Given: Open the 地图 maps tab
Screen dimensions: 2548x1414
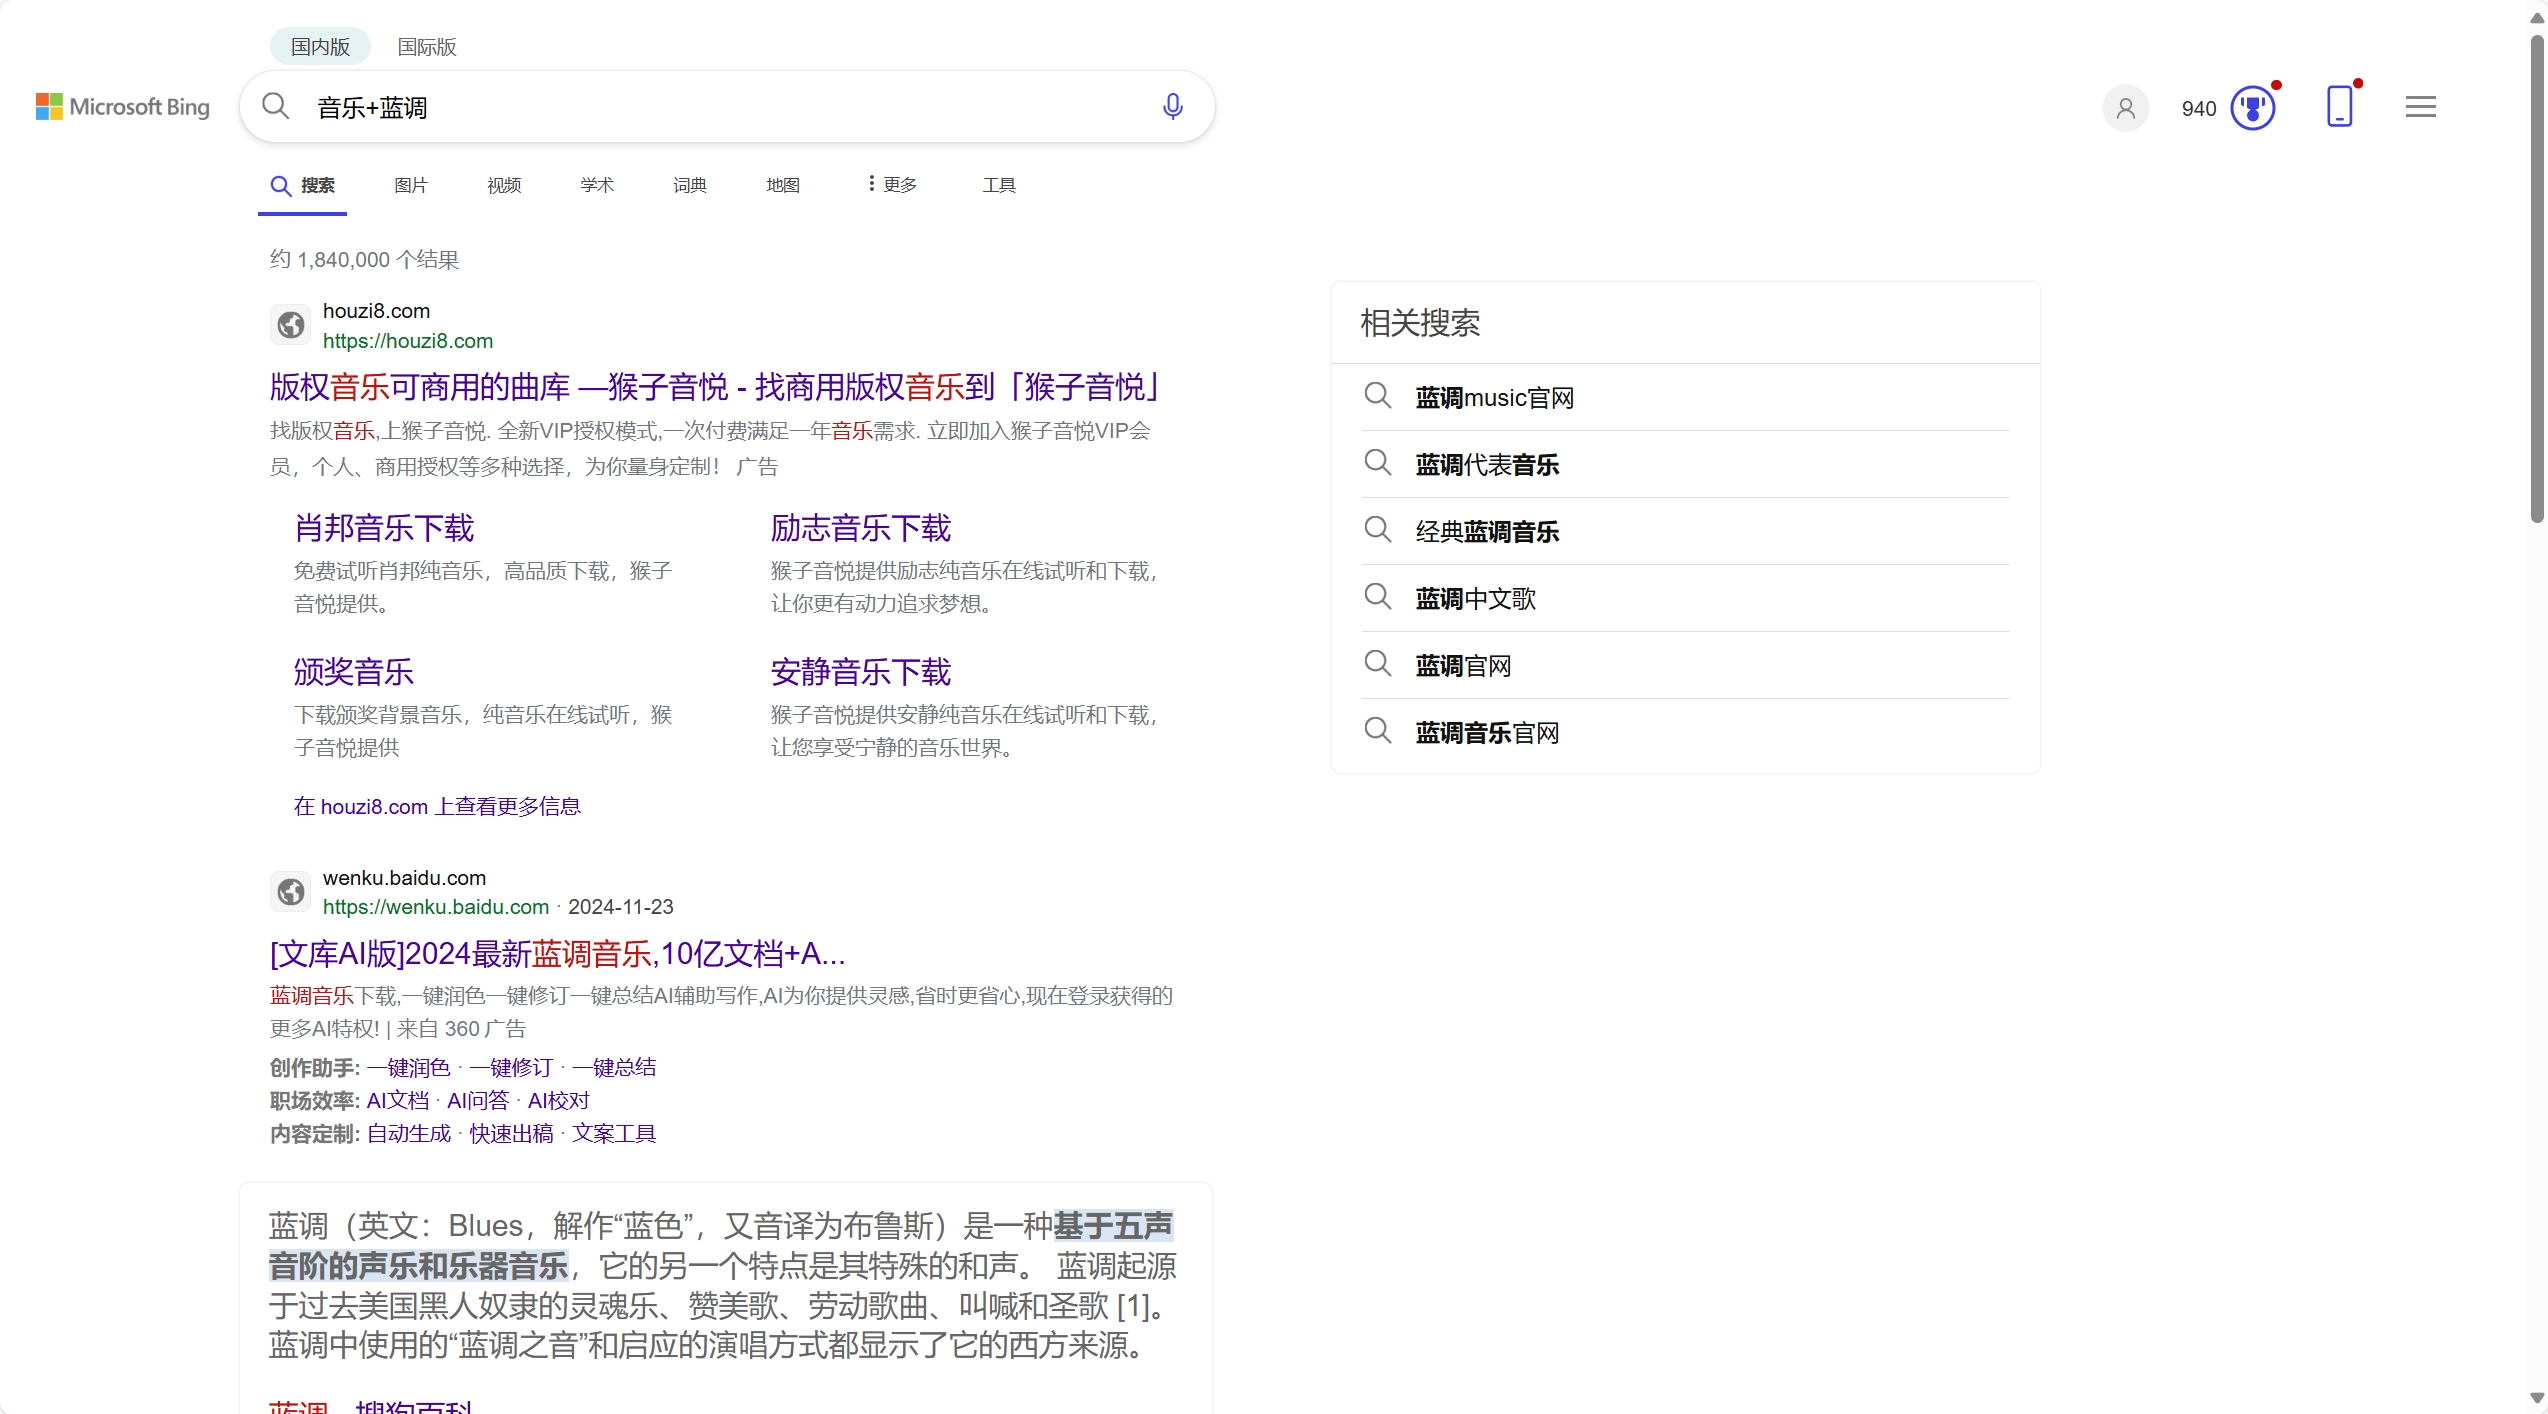Looking at the screenshot, I should (783, 185).
